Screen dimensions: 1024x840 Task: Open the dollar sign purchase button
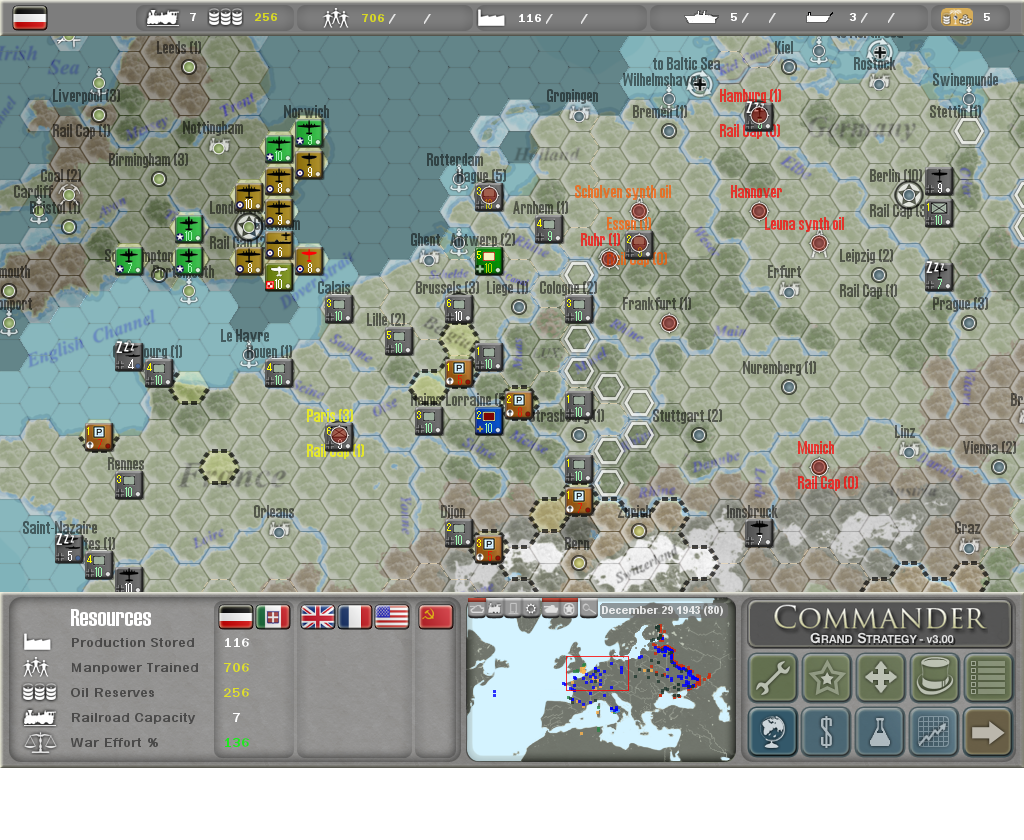(826, 732)
